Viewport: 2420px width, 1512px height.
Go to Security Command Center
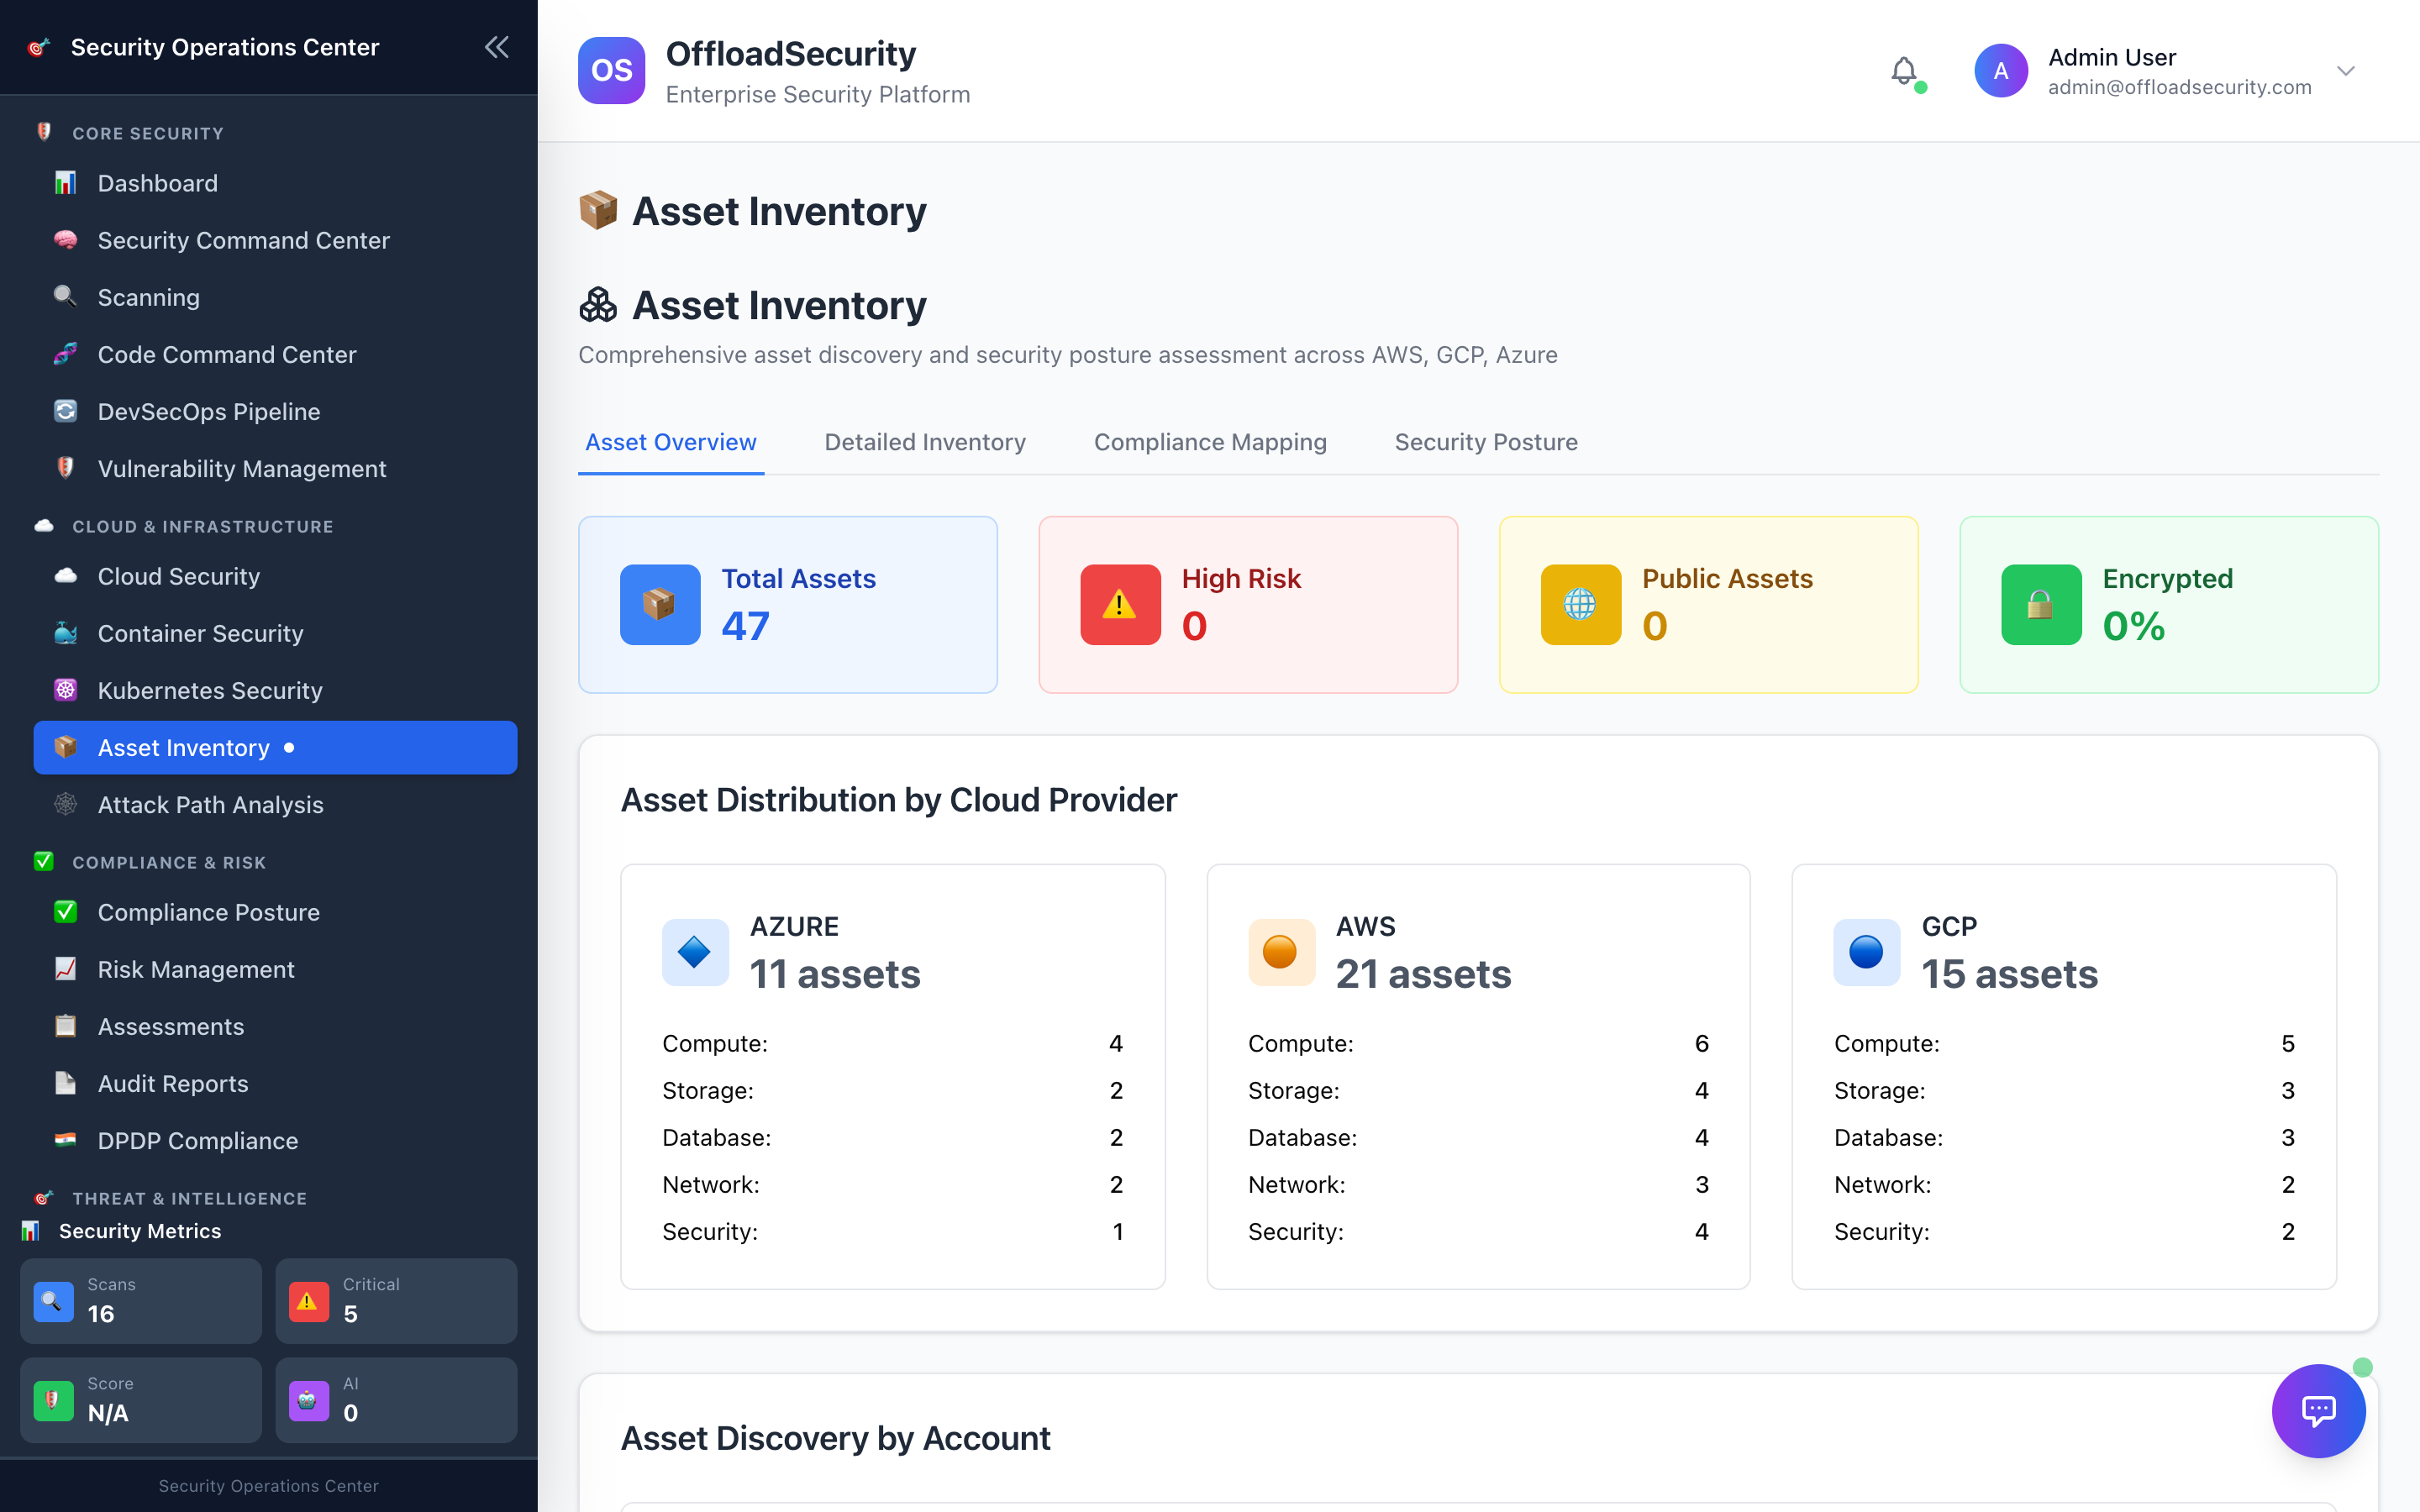pos(275,240)
